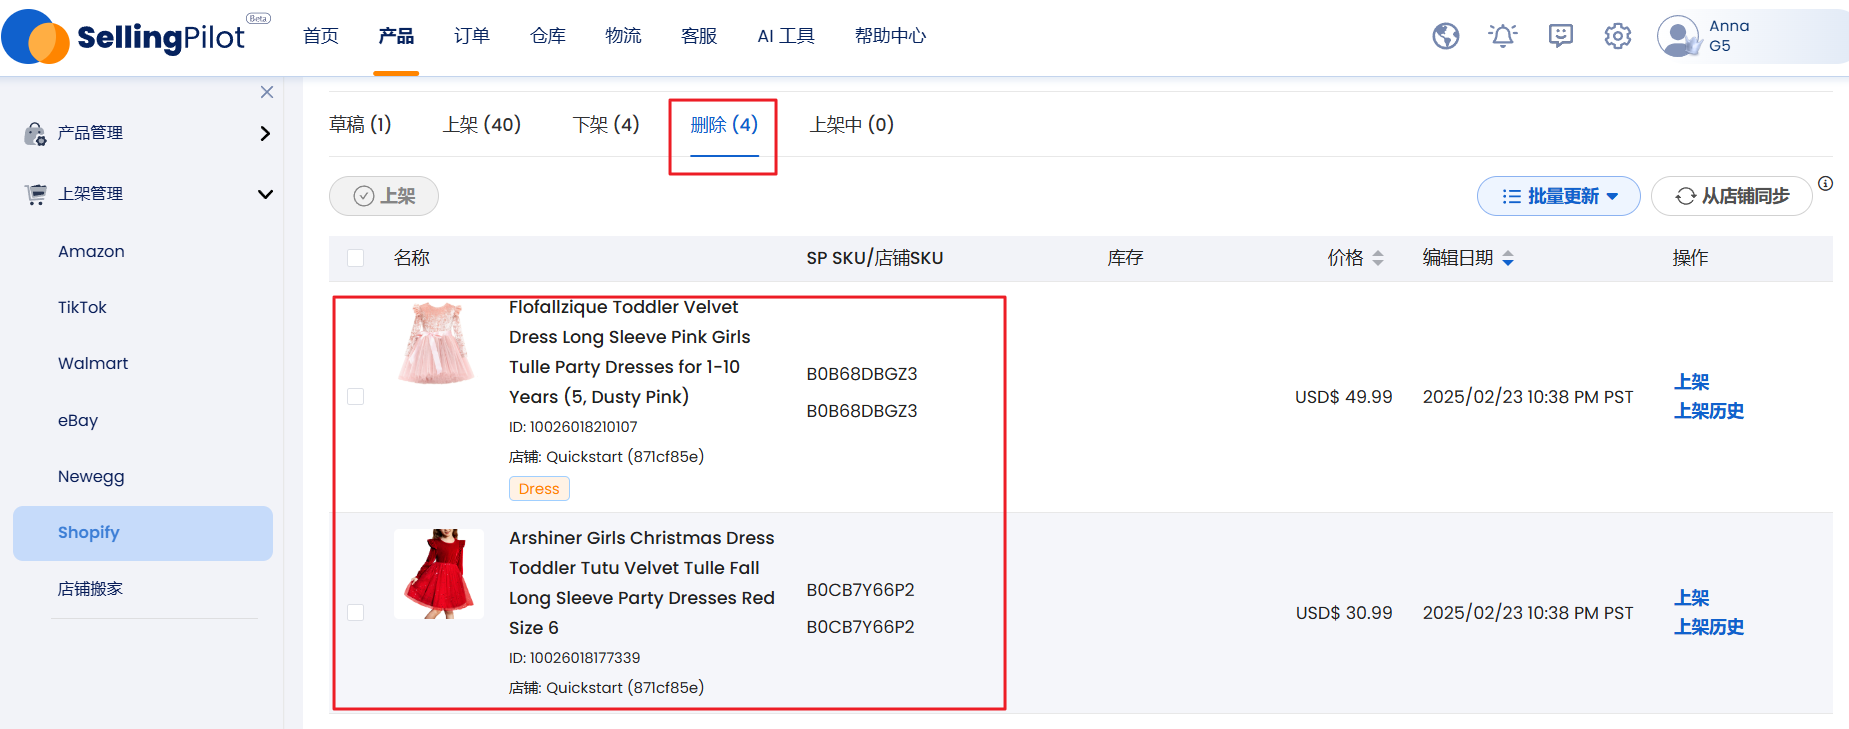Collapse the 上架管理 sidebar chevron
The image size is (1849, 729).
point(265,194)
